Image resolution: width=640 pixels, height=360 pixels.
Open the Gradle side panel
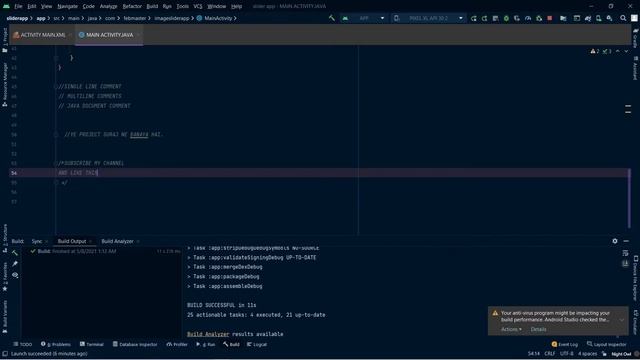coord(635,38)
